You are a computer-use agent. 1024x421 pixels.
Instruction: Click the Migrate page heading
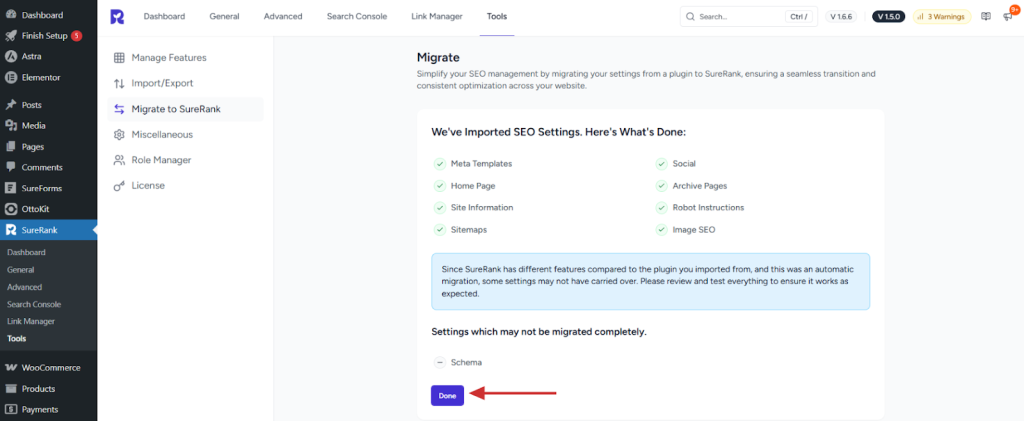pos(438,57)
